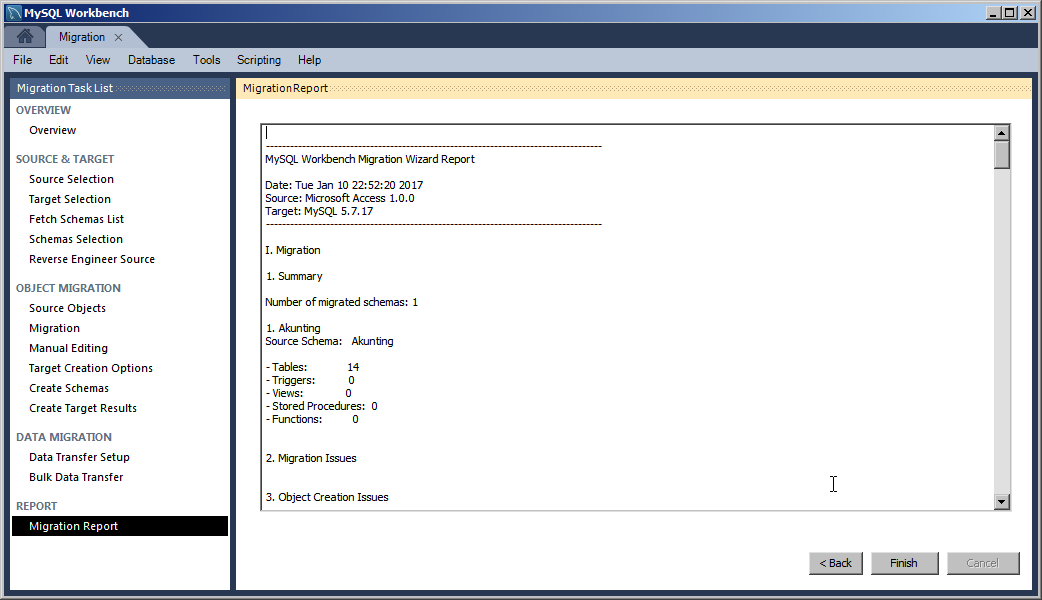The image size is (1042, 600).
Task: Select the Create Schemas step
Action: pos(69,388)
